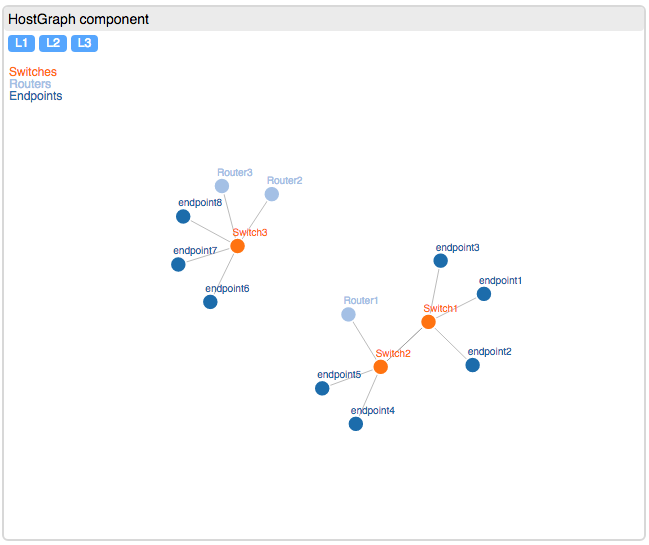Viewport: 649px width, 545px height.
Task: Click the L1 layer button
Action: click(x=21, y=43)
